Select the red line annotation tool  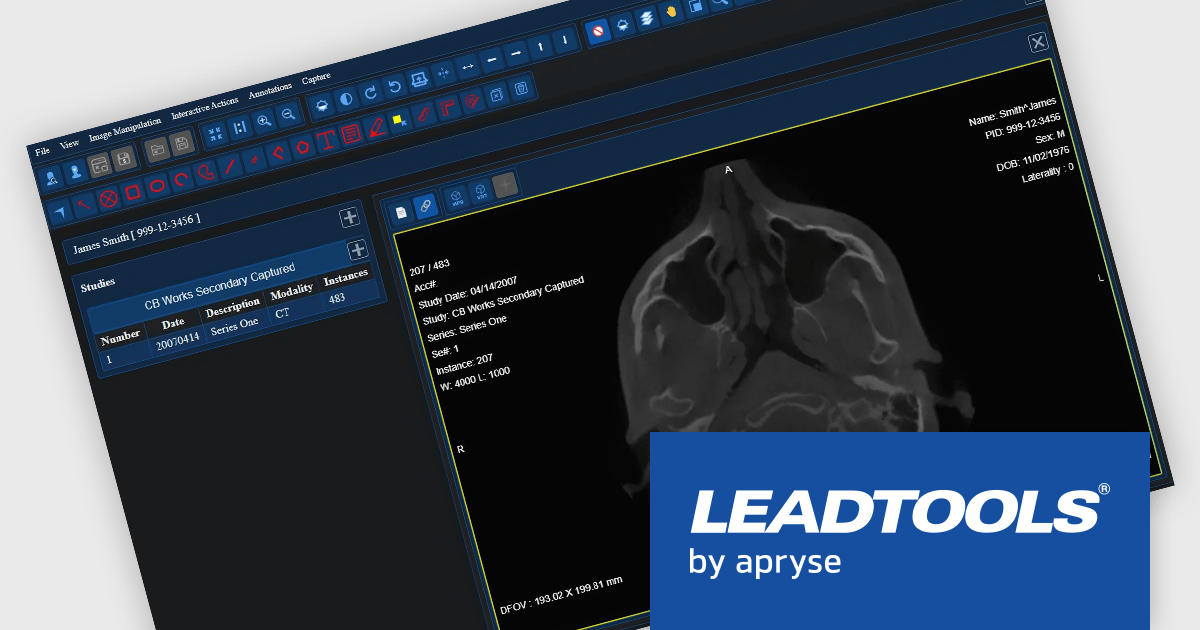(x=230, y=165)
